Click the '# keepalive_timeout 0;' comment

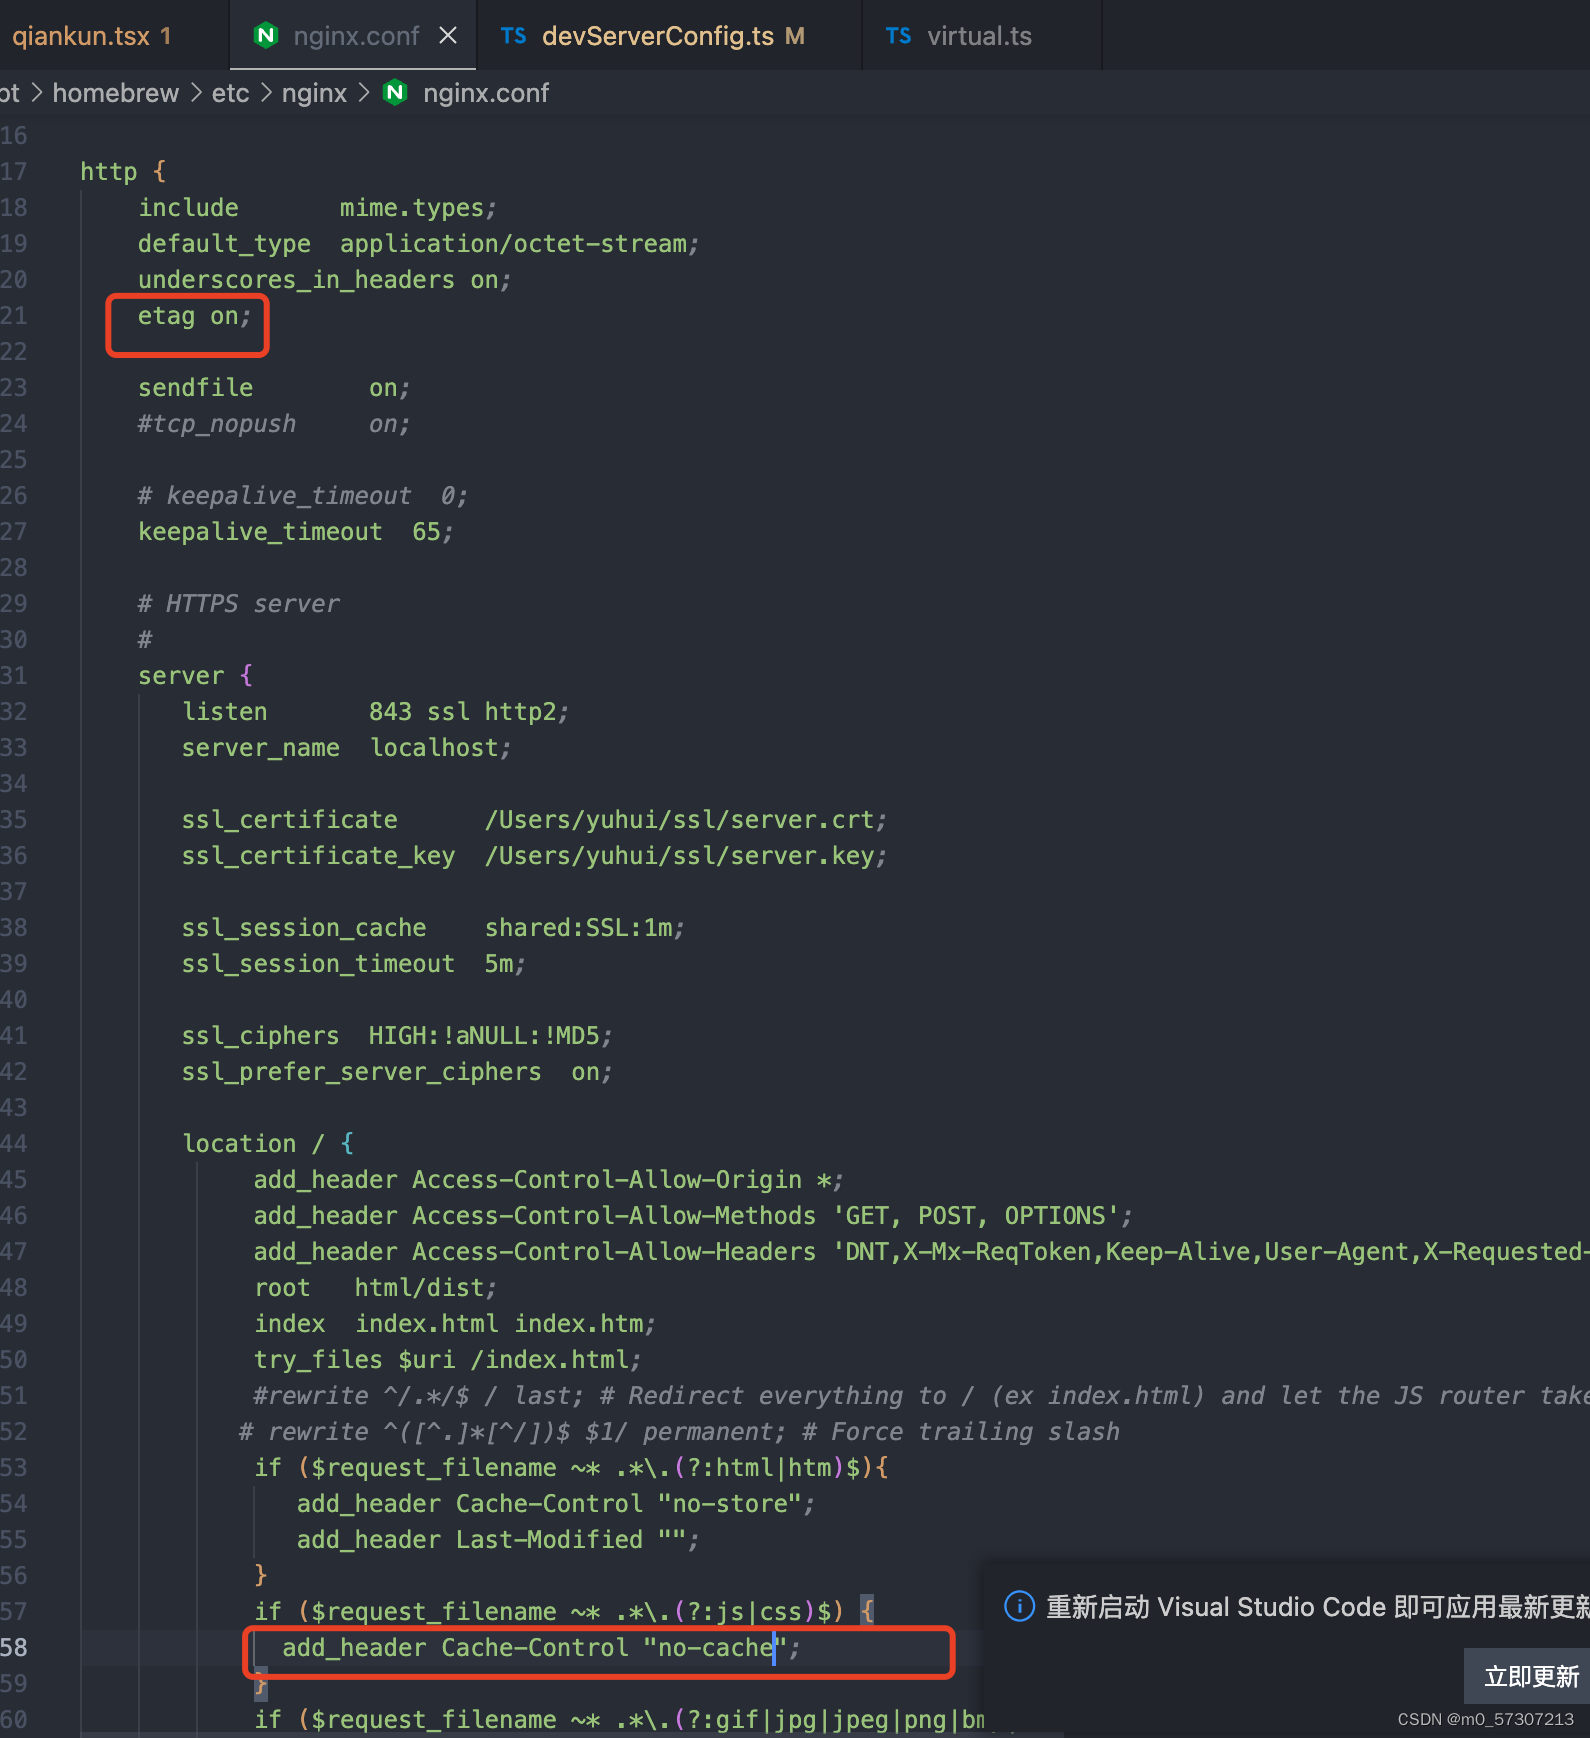[302, 496]
